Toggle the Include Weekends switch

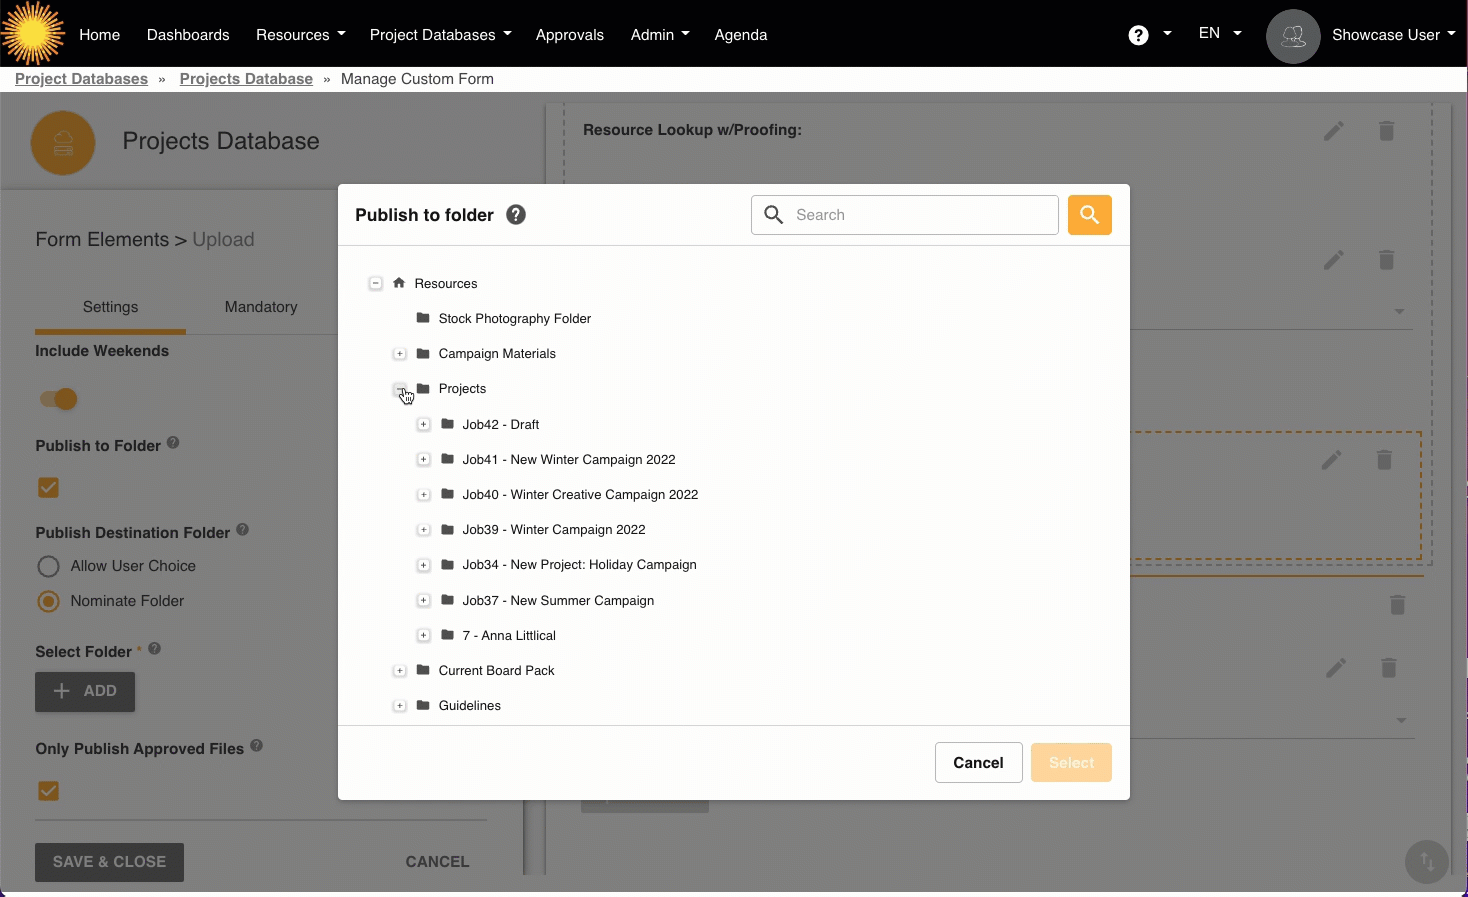58,399
